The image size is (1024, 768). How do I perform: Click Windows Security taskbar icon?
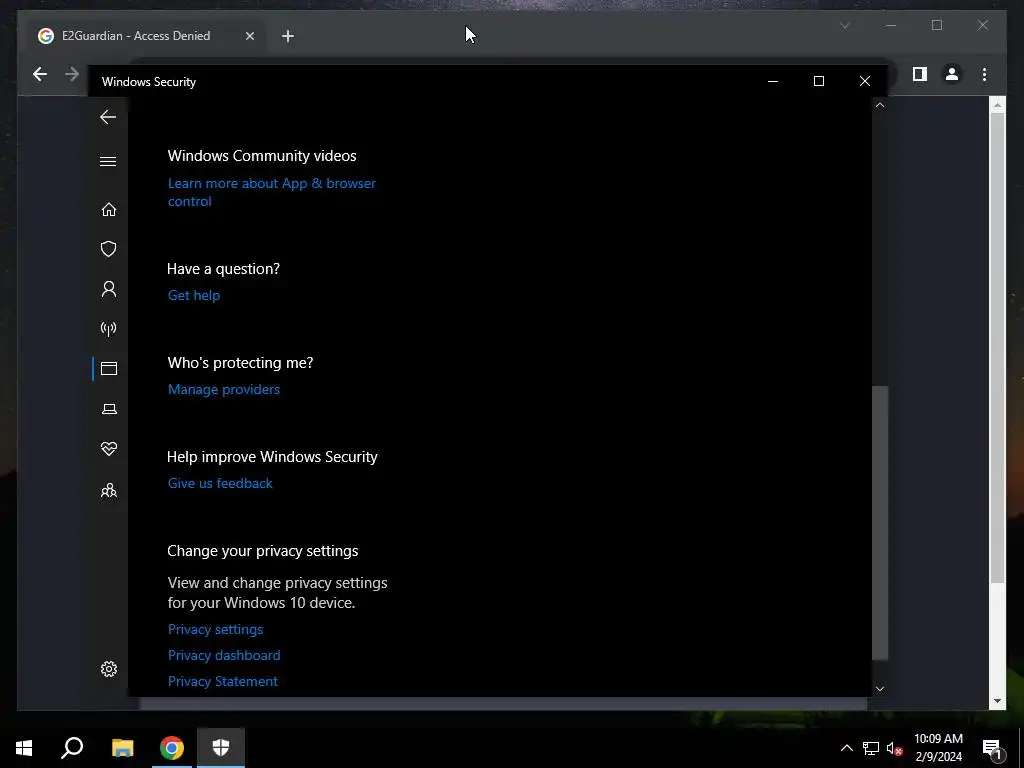tap(221, 748)
